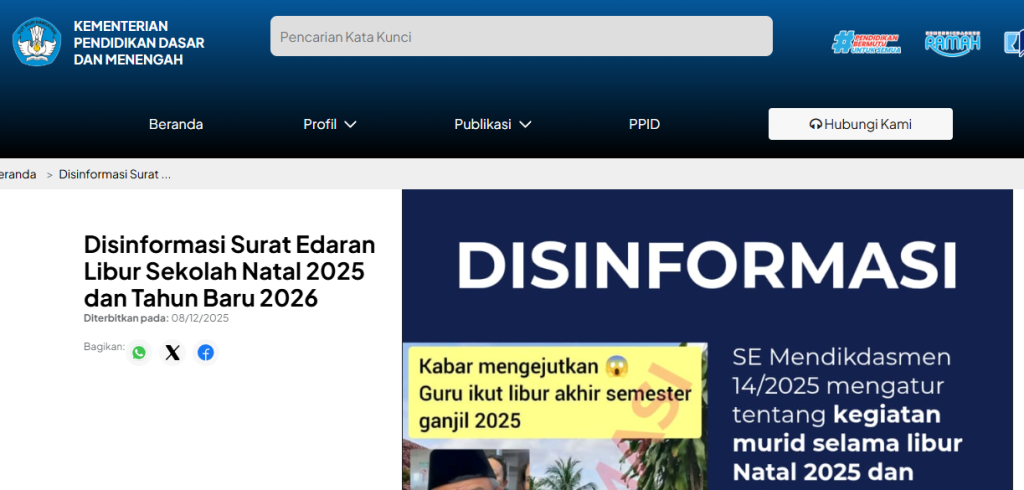The height and width of the screenshot is (490, 1024).
Task: Click the Kemendikdasmen emblem logo
Action: pos(37,42)
